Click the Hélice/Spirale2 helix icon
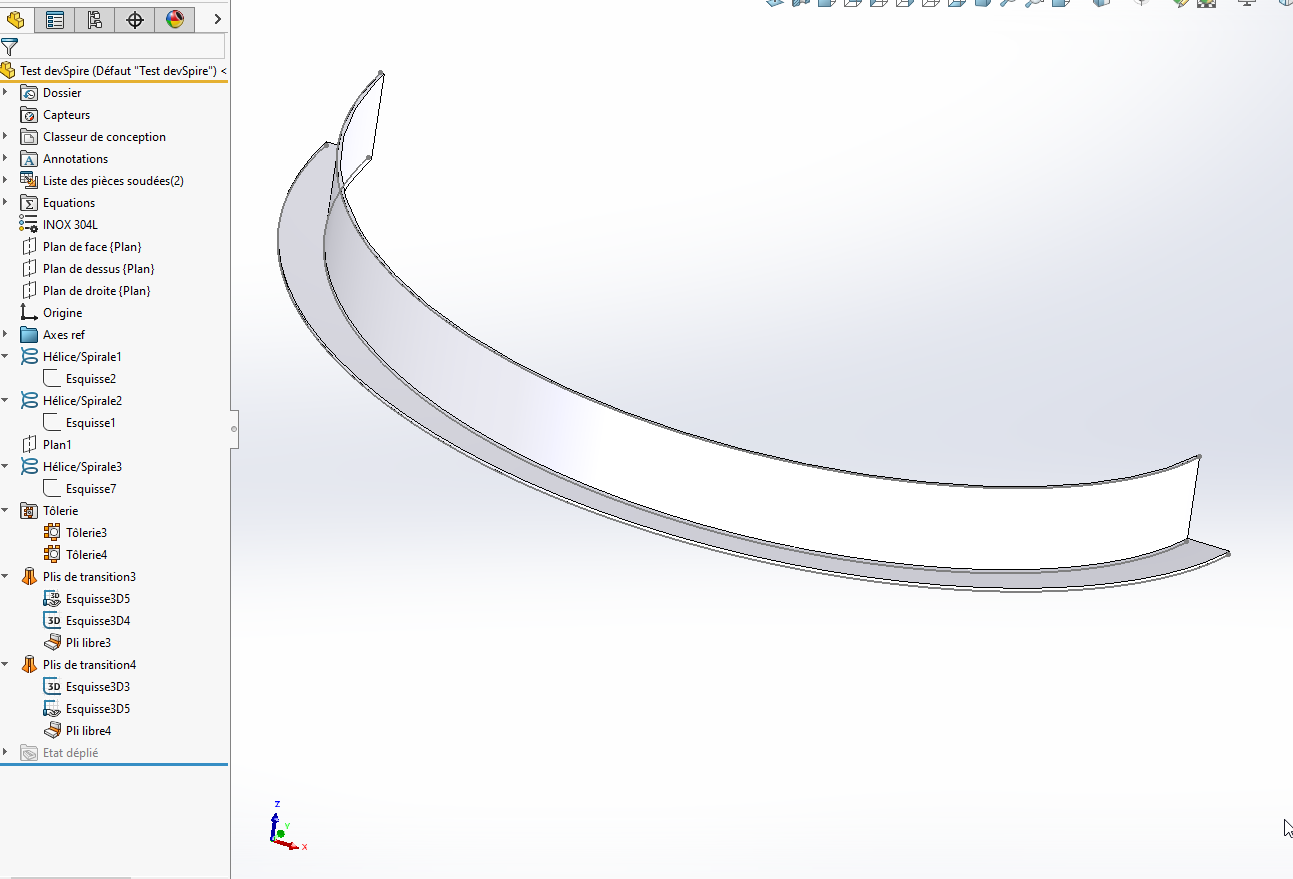This screenshot has width=1293, height=879. click(29, 401)
